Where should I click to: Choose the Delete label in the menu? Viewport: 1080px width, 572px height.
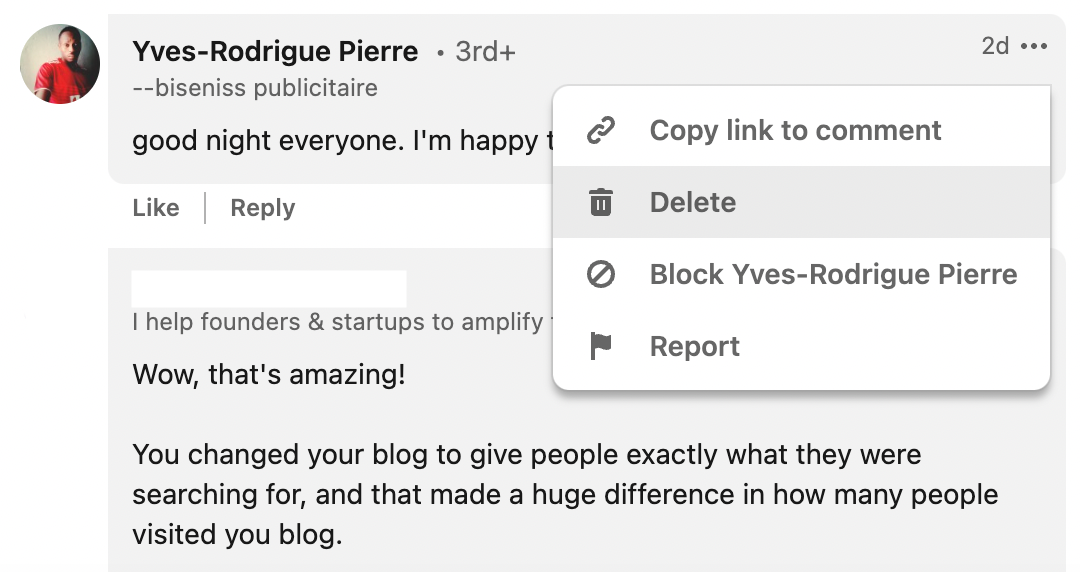click(x=692, y=202)
